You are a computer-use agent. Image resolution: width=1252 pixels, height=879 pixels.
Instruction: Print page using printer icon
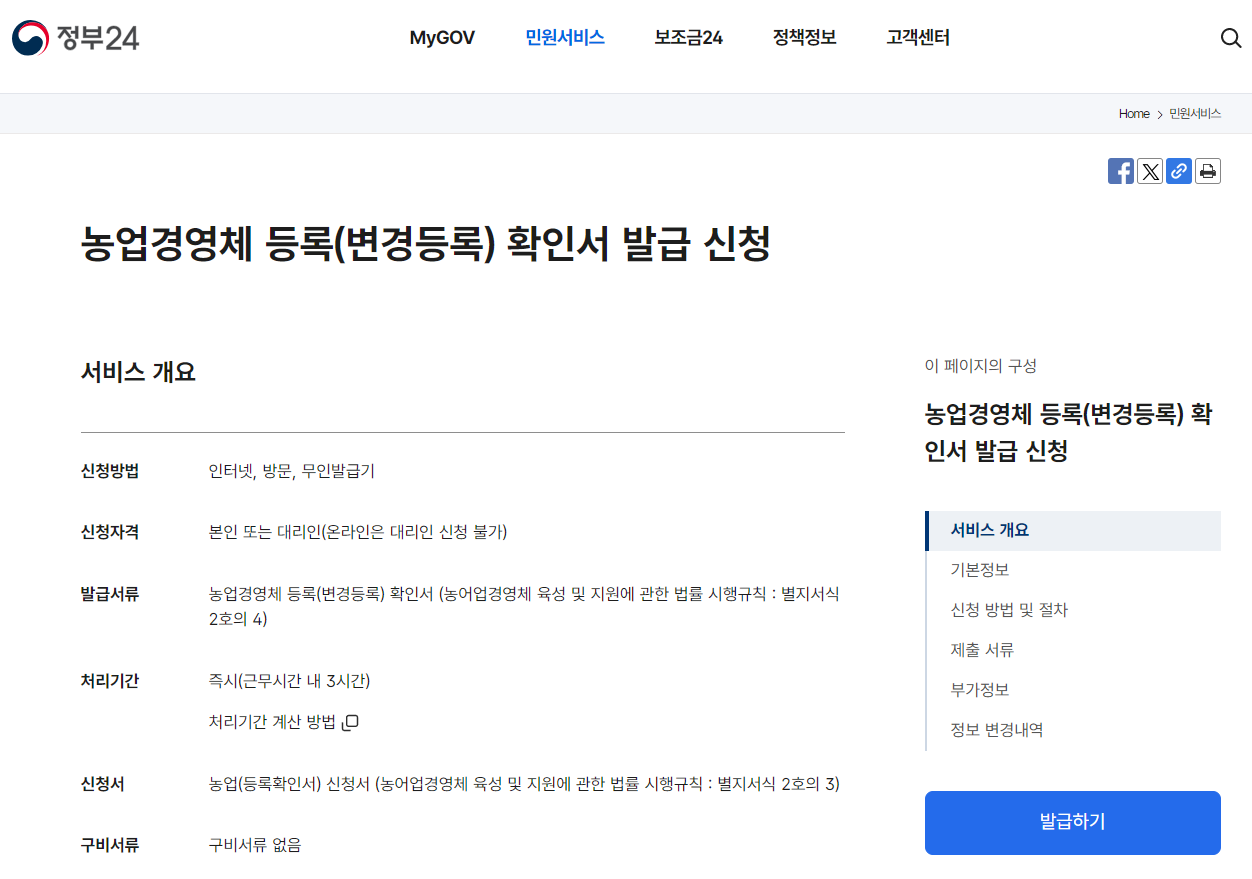tap(1208, 171)
